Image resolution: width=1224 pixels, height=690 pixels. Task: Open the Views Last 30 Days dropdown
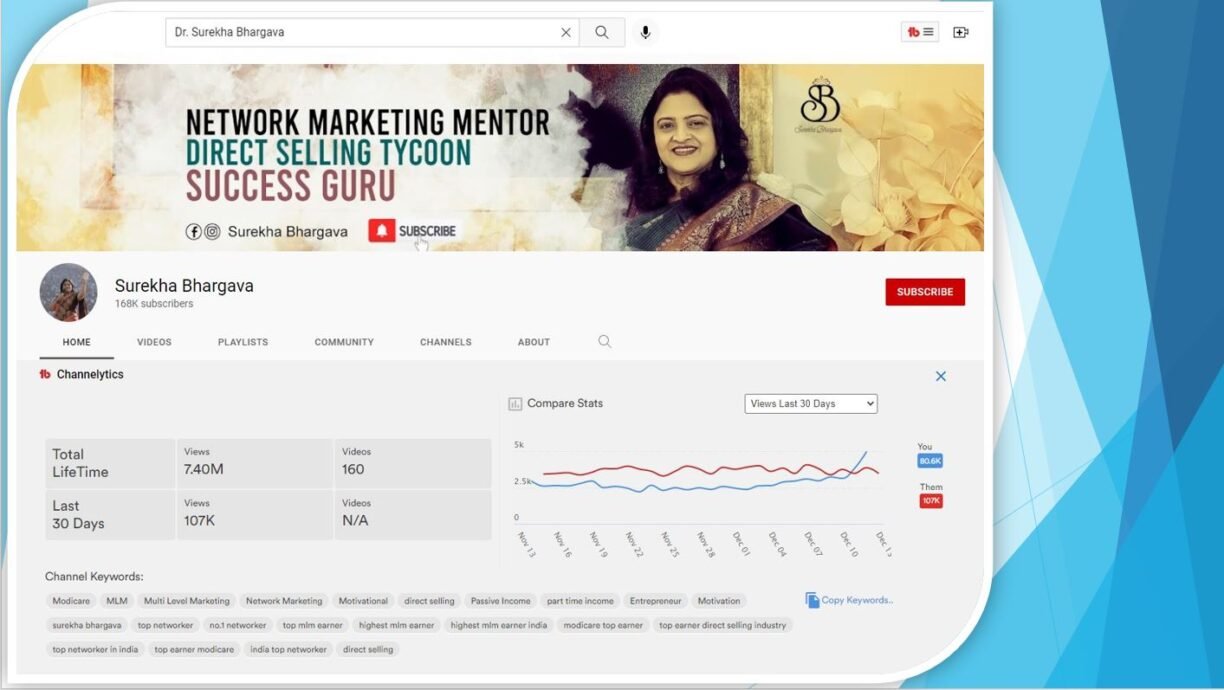click(811, 403)
